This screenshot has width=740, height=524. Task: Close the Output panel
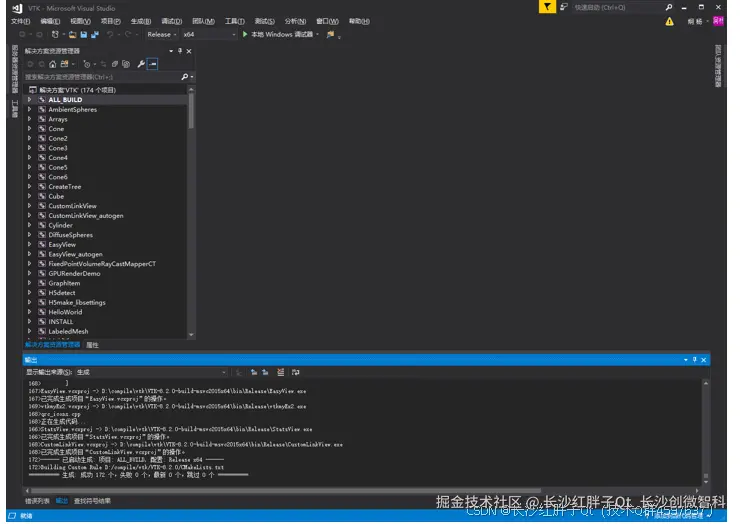[x=704, y=360]
